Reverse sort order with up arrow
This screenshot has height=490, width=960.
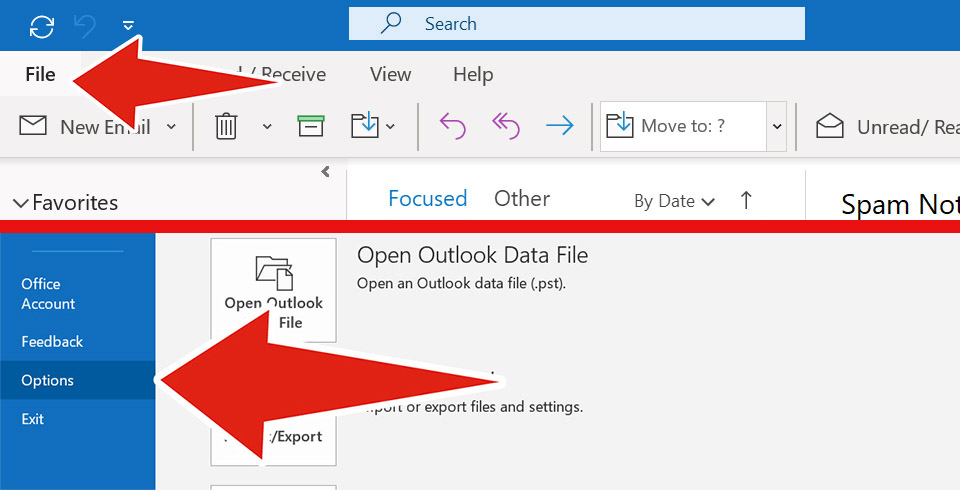tap(746, 200)
